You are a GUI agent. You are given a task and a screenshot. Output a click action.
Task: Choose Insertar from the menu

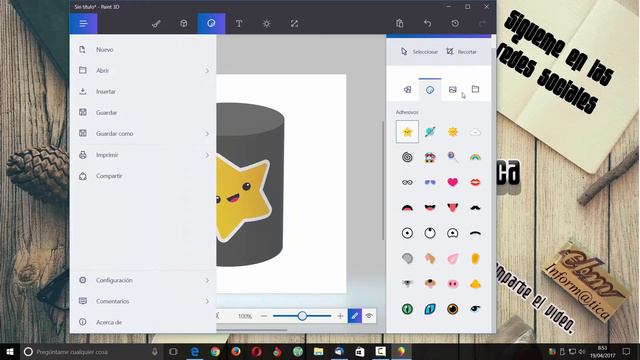pos(143,91)
